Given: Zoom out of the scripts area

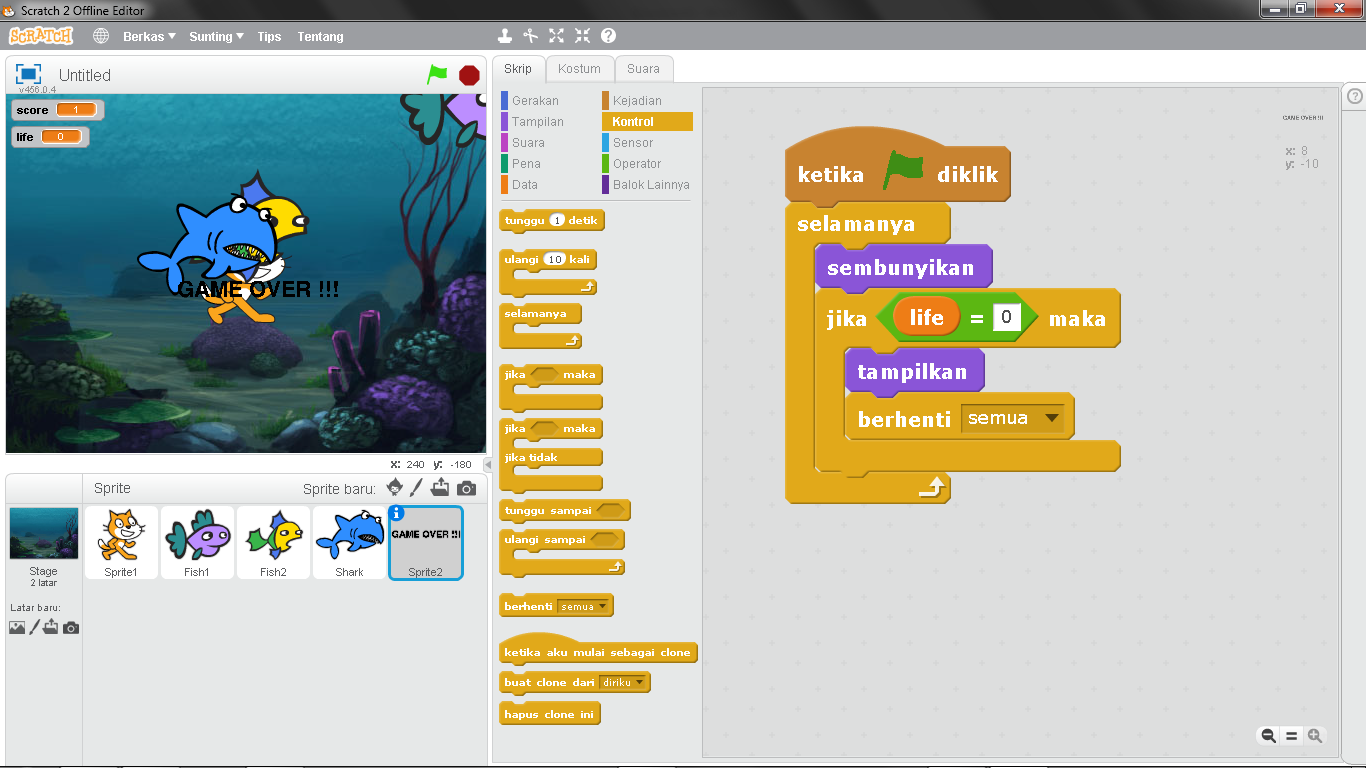Looking at the screenshot, I should [x=1267, y=735].
